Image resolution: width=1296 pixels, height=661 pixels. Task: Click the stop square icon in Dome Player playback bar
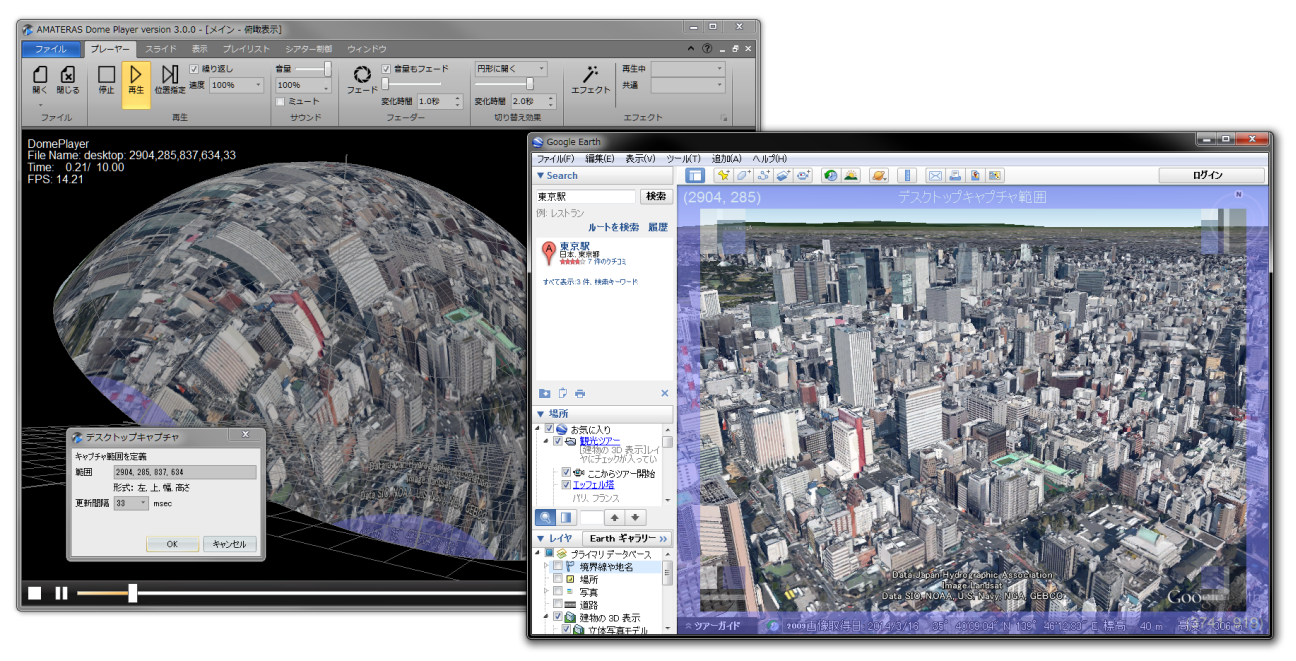35,593
